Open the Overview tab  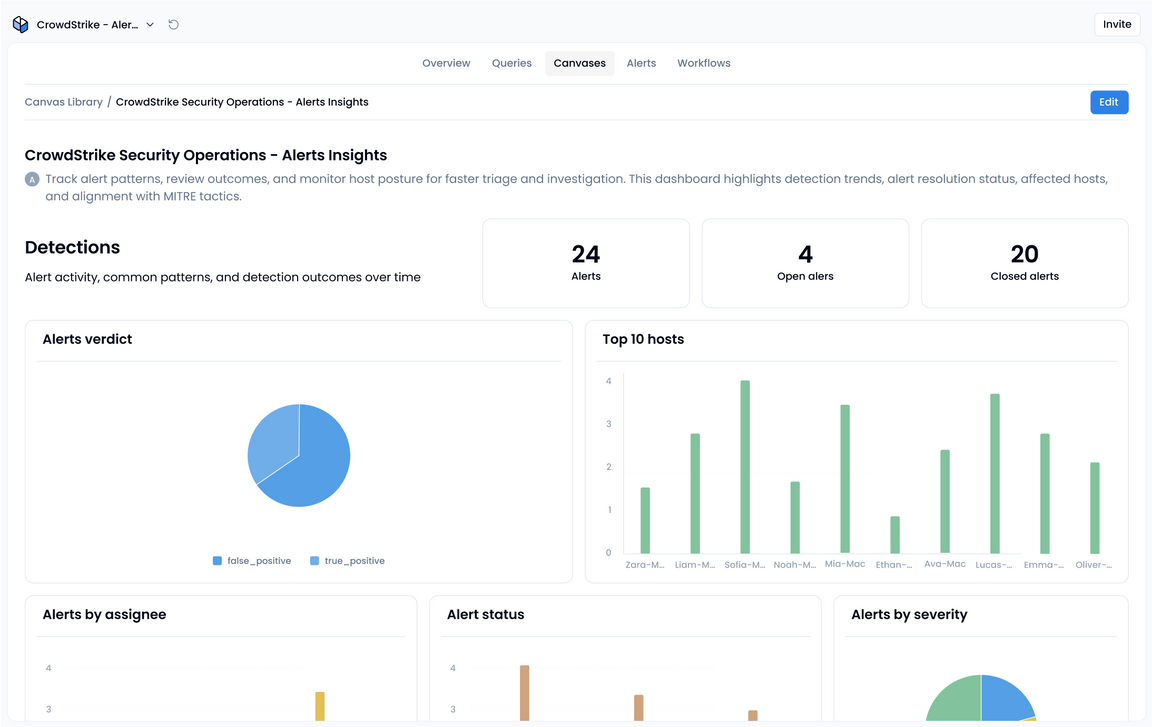(446, 63)
